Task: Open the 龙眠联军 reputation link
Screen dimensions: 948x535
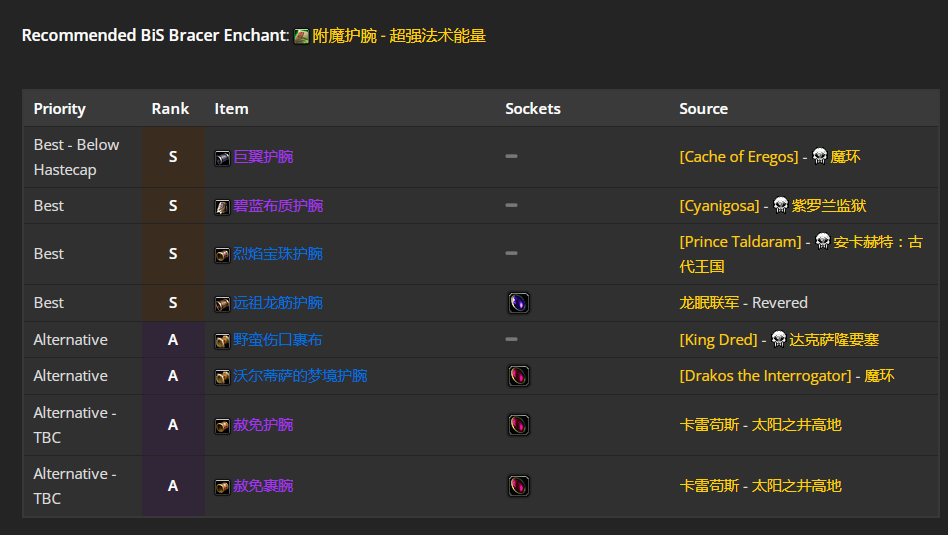Action: (709, 303)
